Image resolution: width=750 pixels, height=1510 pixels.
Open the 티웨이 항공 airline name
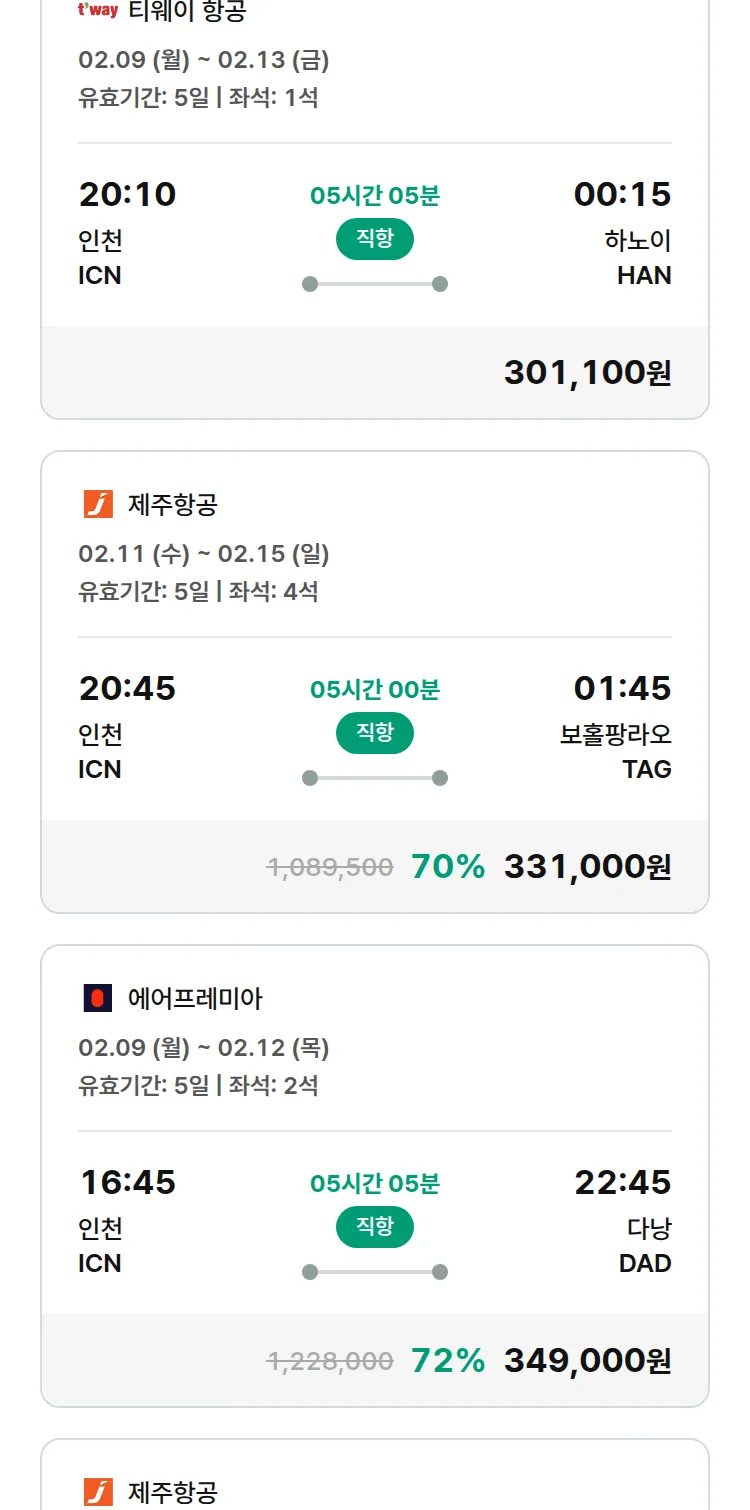click(x=187, y=12)
